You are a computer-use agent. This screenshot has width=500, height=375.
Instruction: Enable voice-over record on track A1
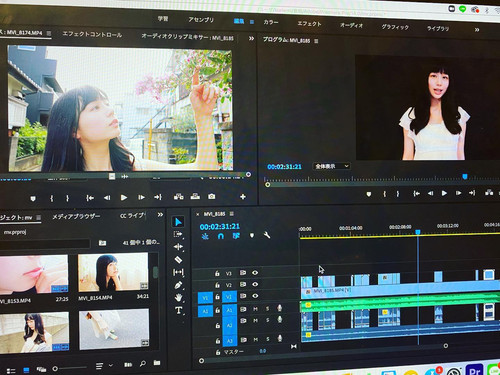280,308
